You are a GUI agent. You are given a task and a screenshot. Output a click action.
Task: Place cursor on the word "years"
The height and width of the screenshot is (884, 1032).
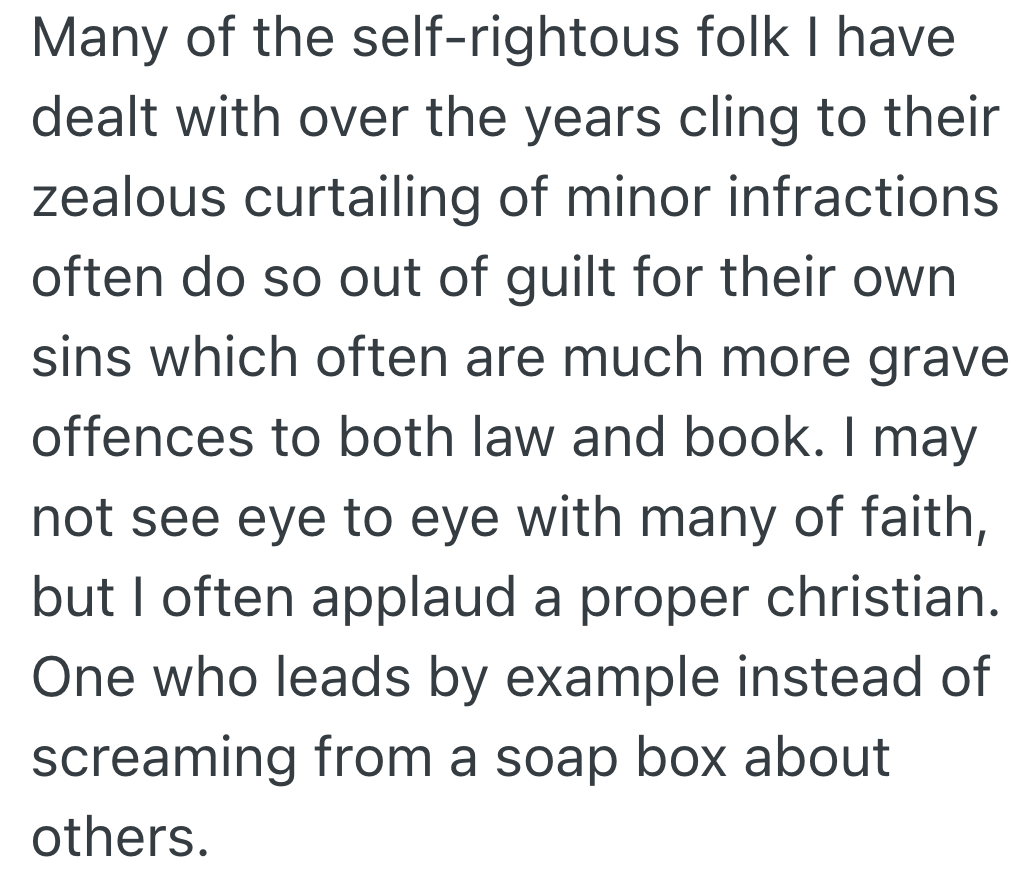click(591, 121)
